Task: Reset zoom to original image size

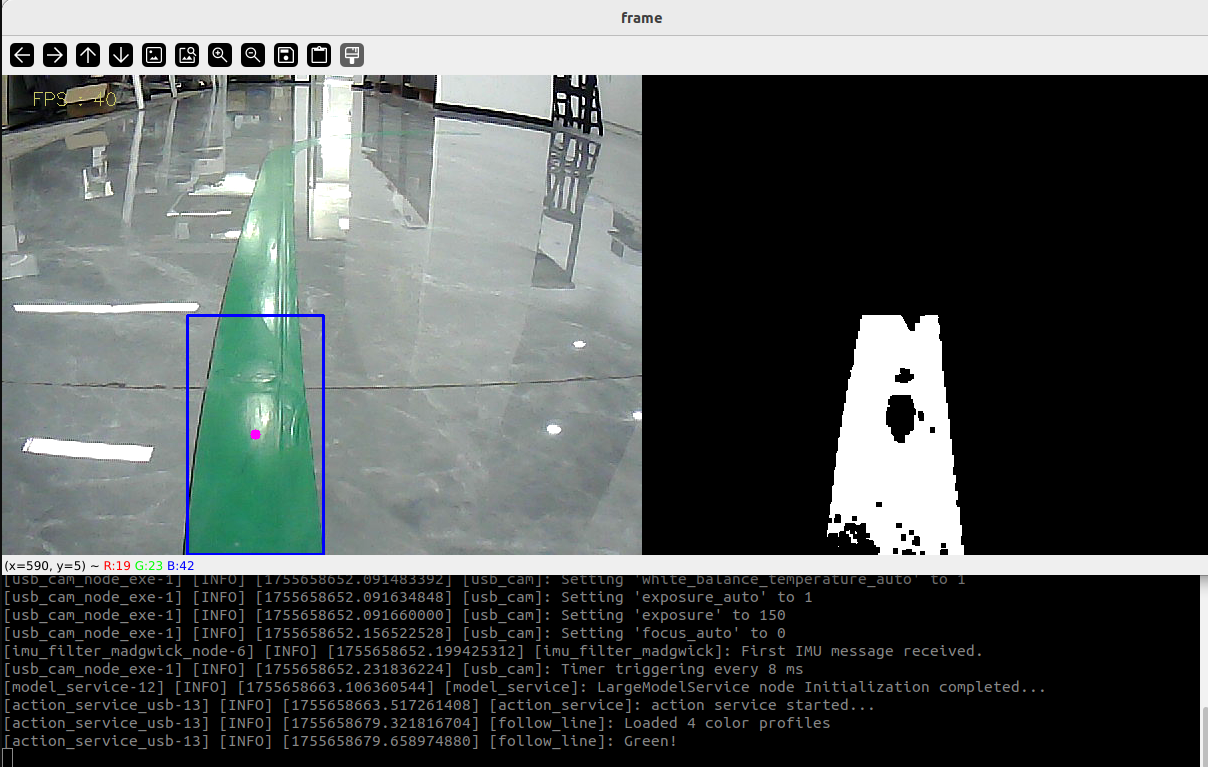Action: click(154, 55)
